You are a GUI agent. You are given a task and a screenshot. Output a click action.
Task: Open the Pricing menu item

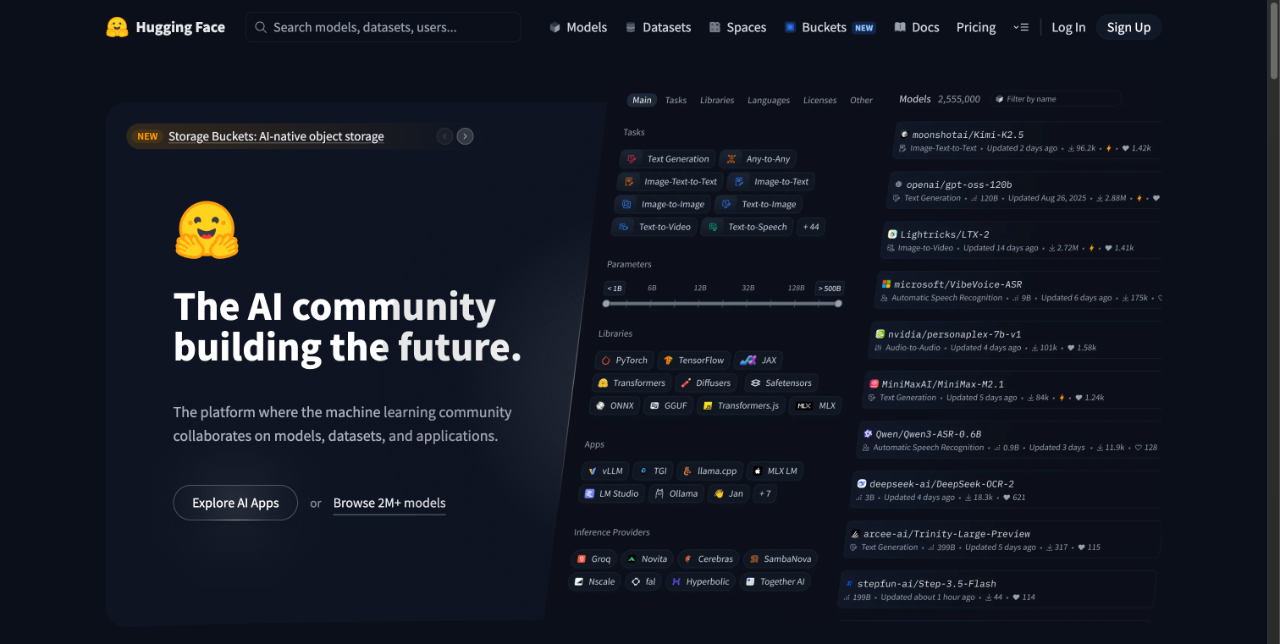[975, 28]
